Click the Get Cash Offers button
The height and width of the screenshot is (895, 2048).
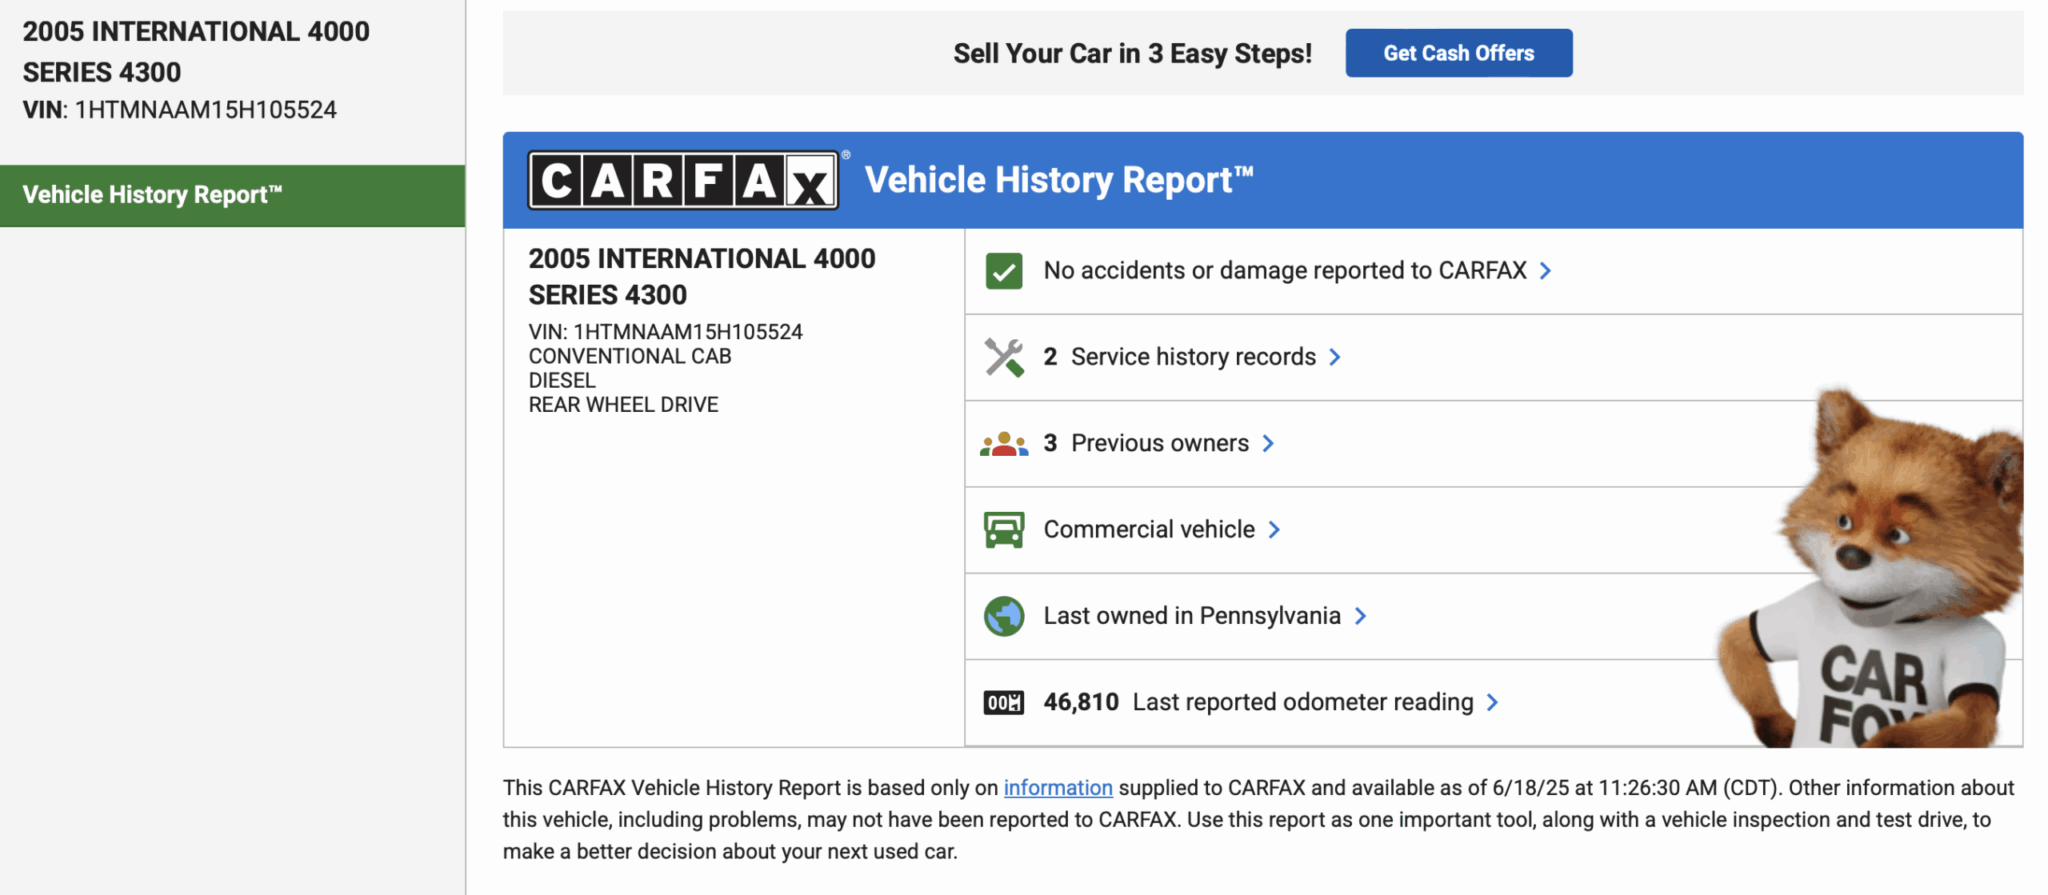pyautogui.click(x=1458, y=53)
